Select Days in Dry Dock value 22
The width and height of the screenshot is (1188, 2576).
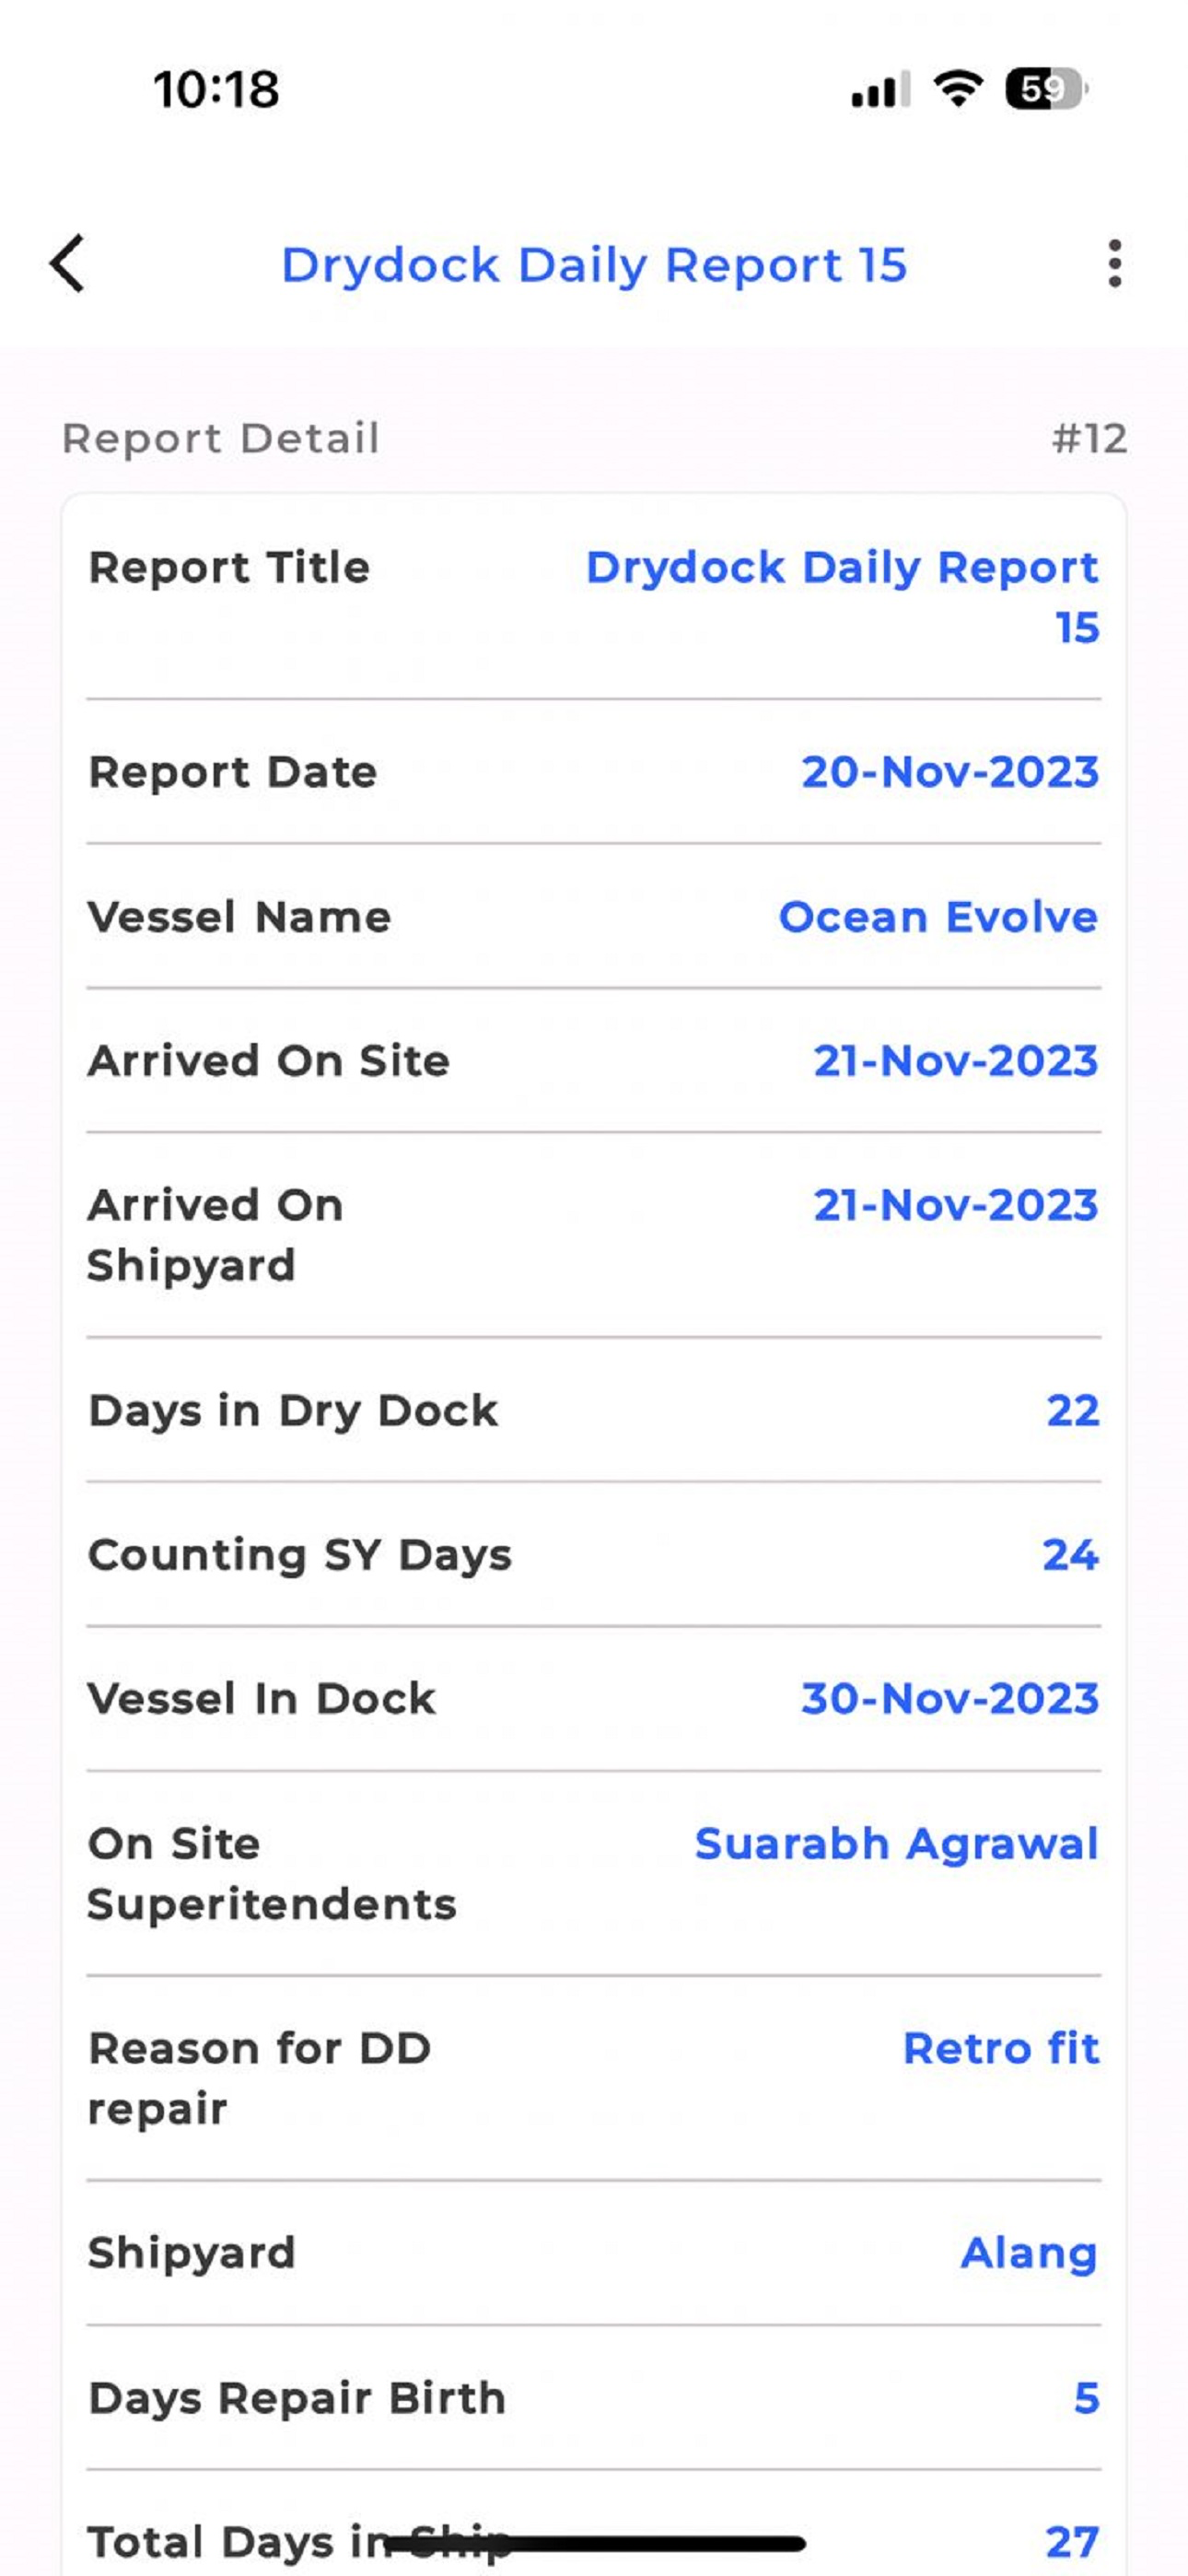(x=1073, y=1410)
